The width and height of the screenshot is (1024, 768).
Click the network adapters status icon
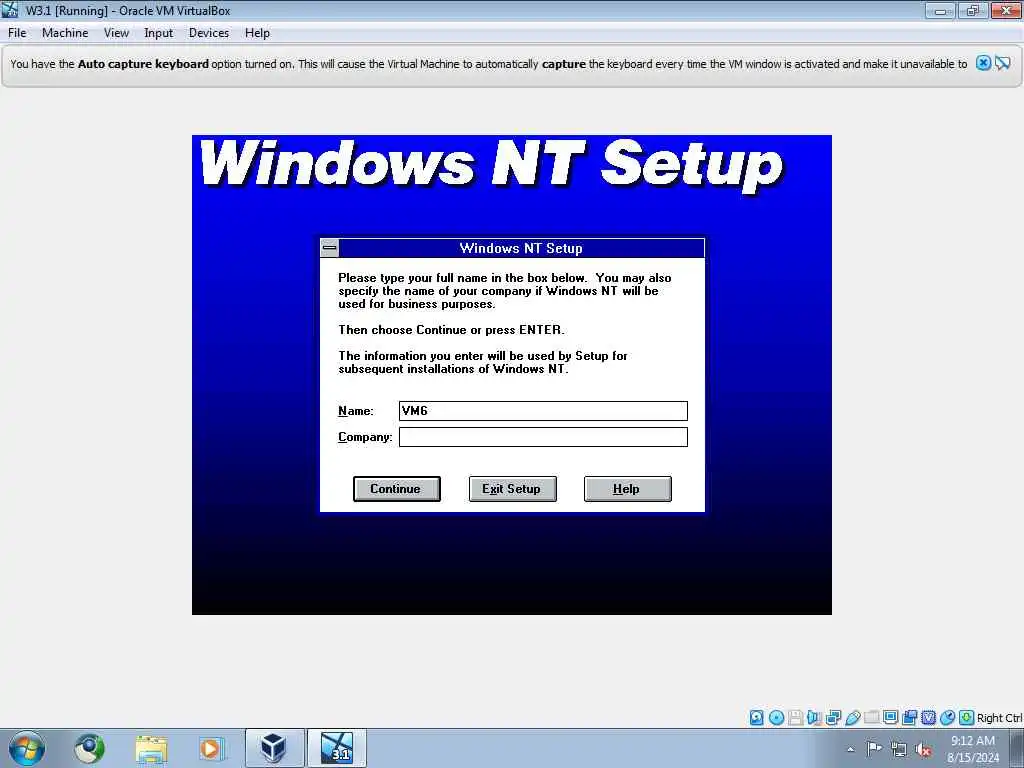click(x=833, y=718)
